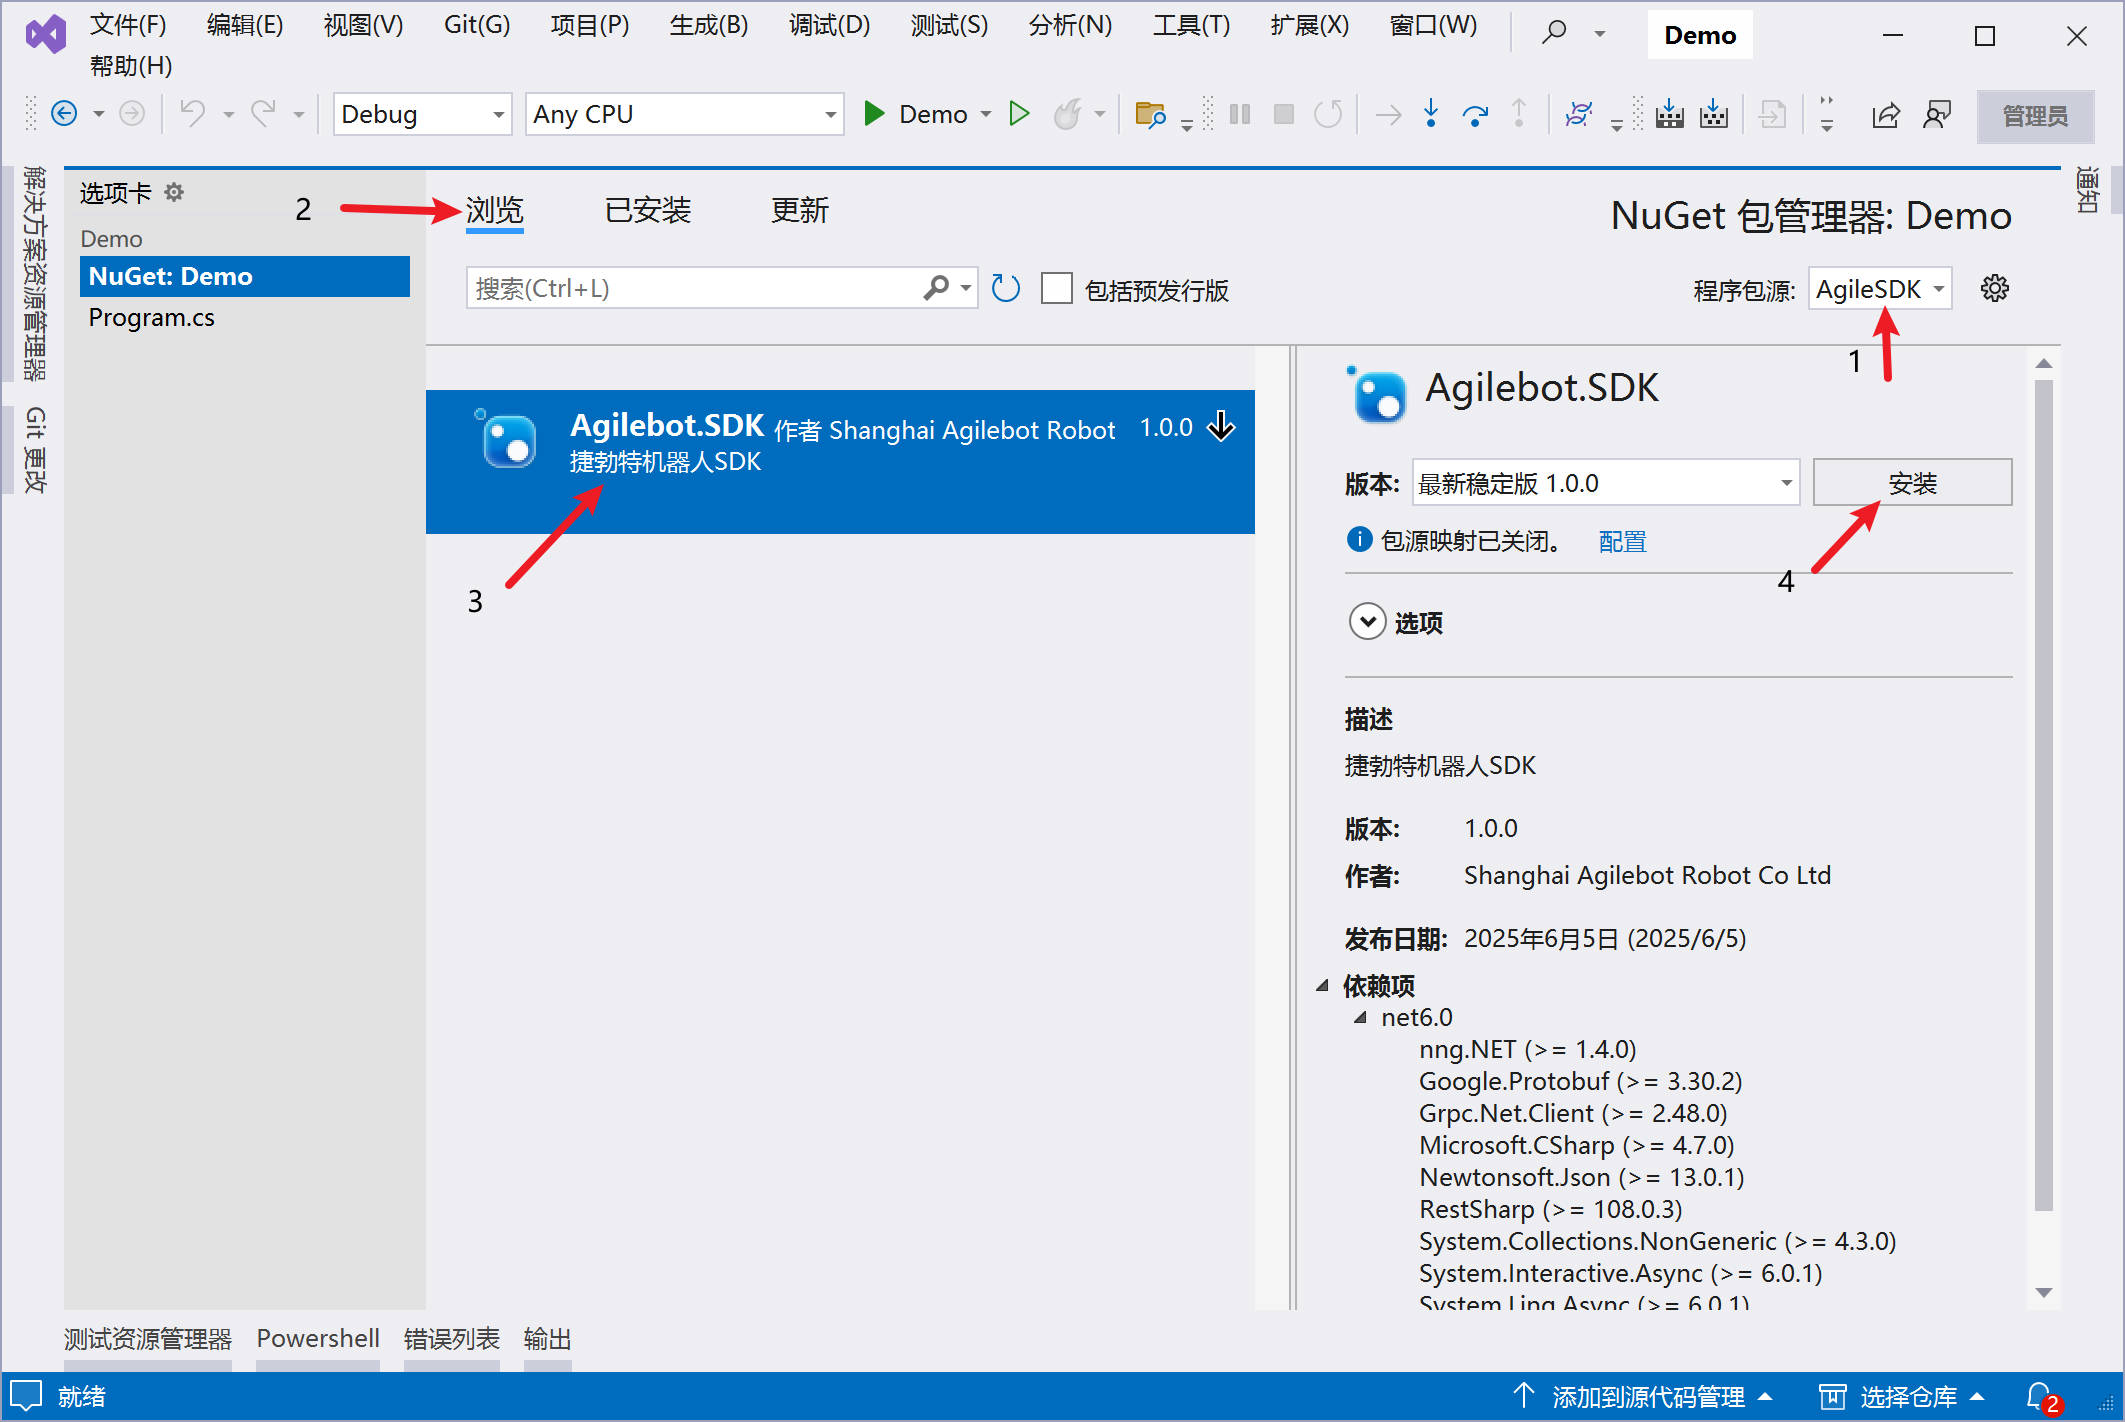Open Test Explorer (测试资源管理器) bottom tab
The height and width of the screenshot is (1422, 2125).
coord(148,1339)
